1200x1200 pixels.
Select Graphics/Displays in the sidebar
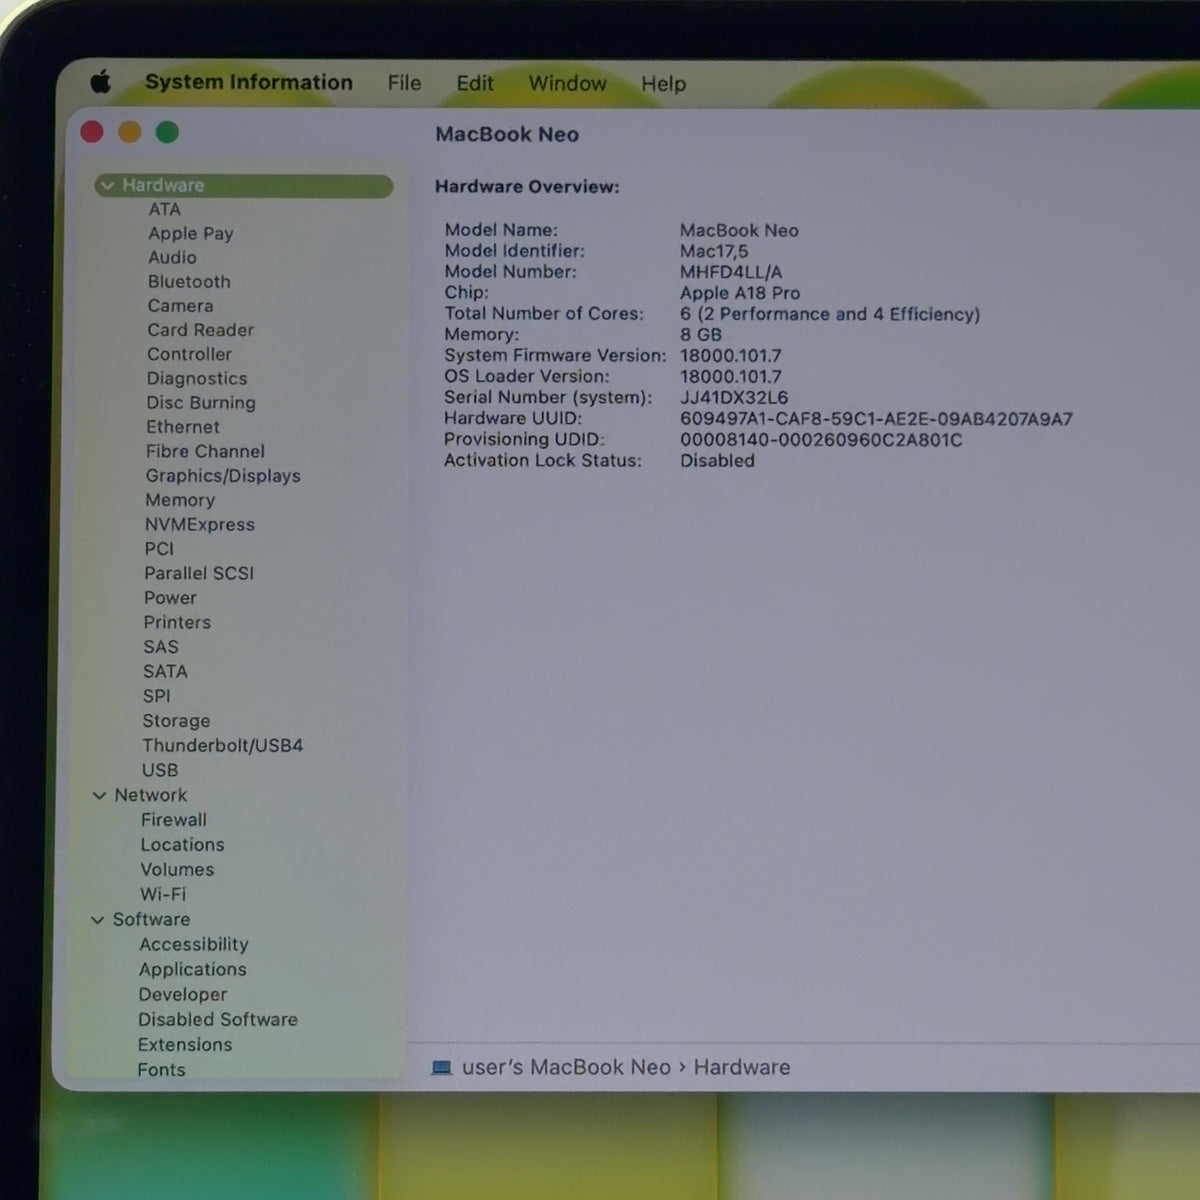pos(223,476)
